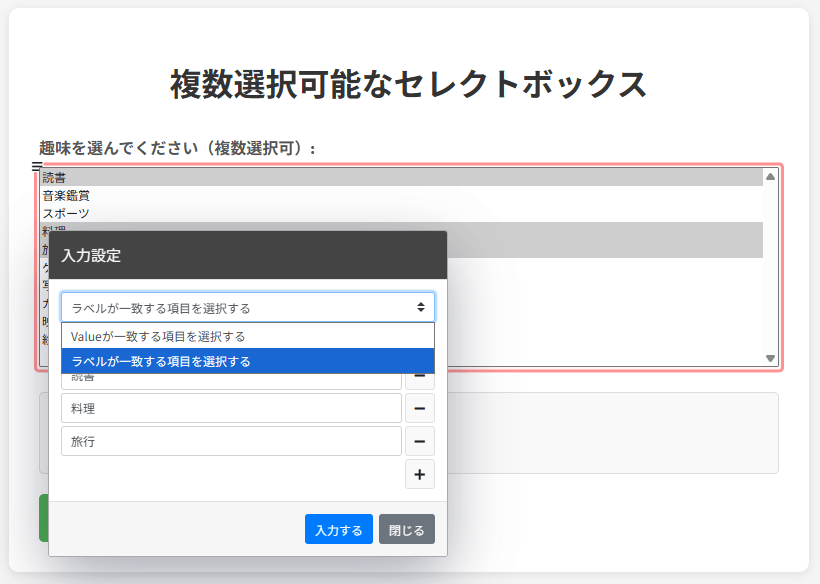
Task: Click the up-down arrows on the selection mode dropdown
Action: click(x=421, y=308)
